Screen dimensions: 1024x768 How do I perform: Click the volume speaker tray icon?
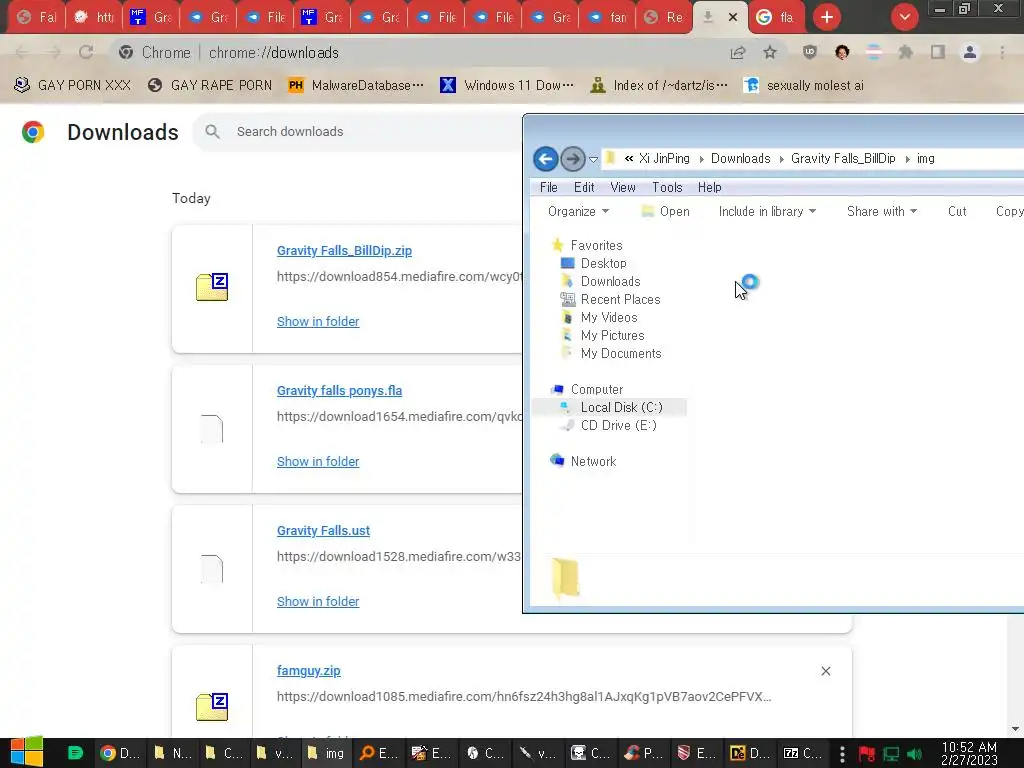tap(914, 754)
